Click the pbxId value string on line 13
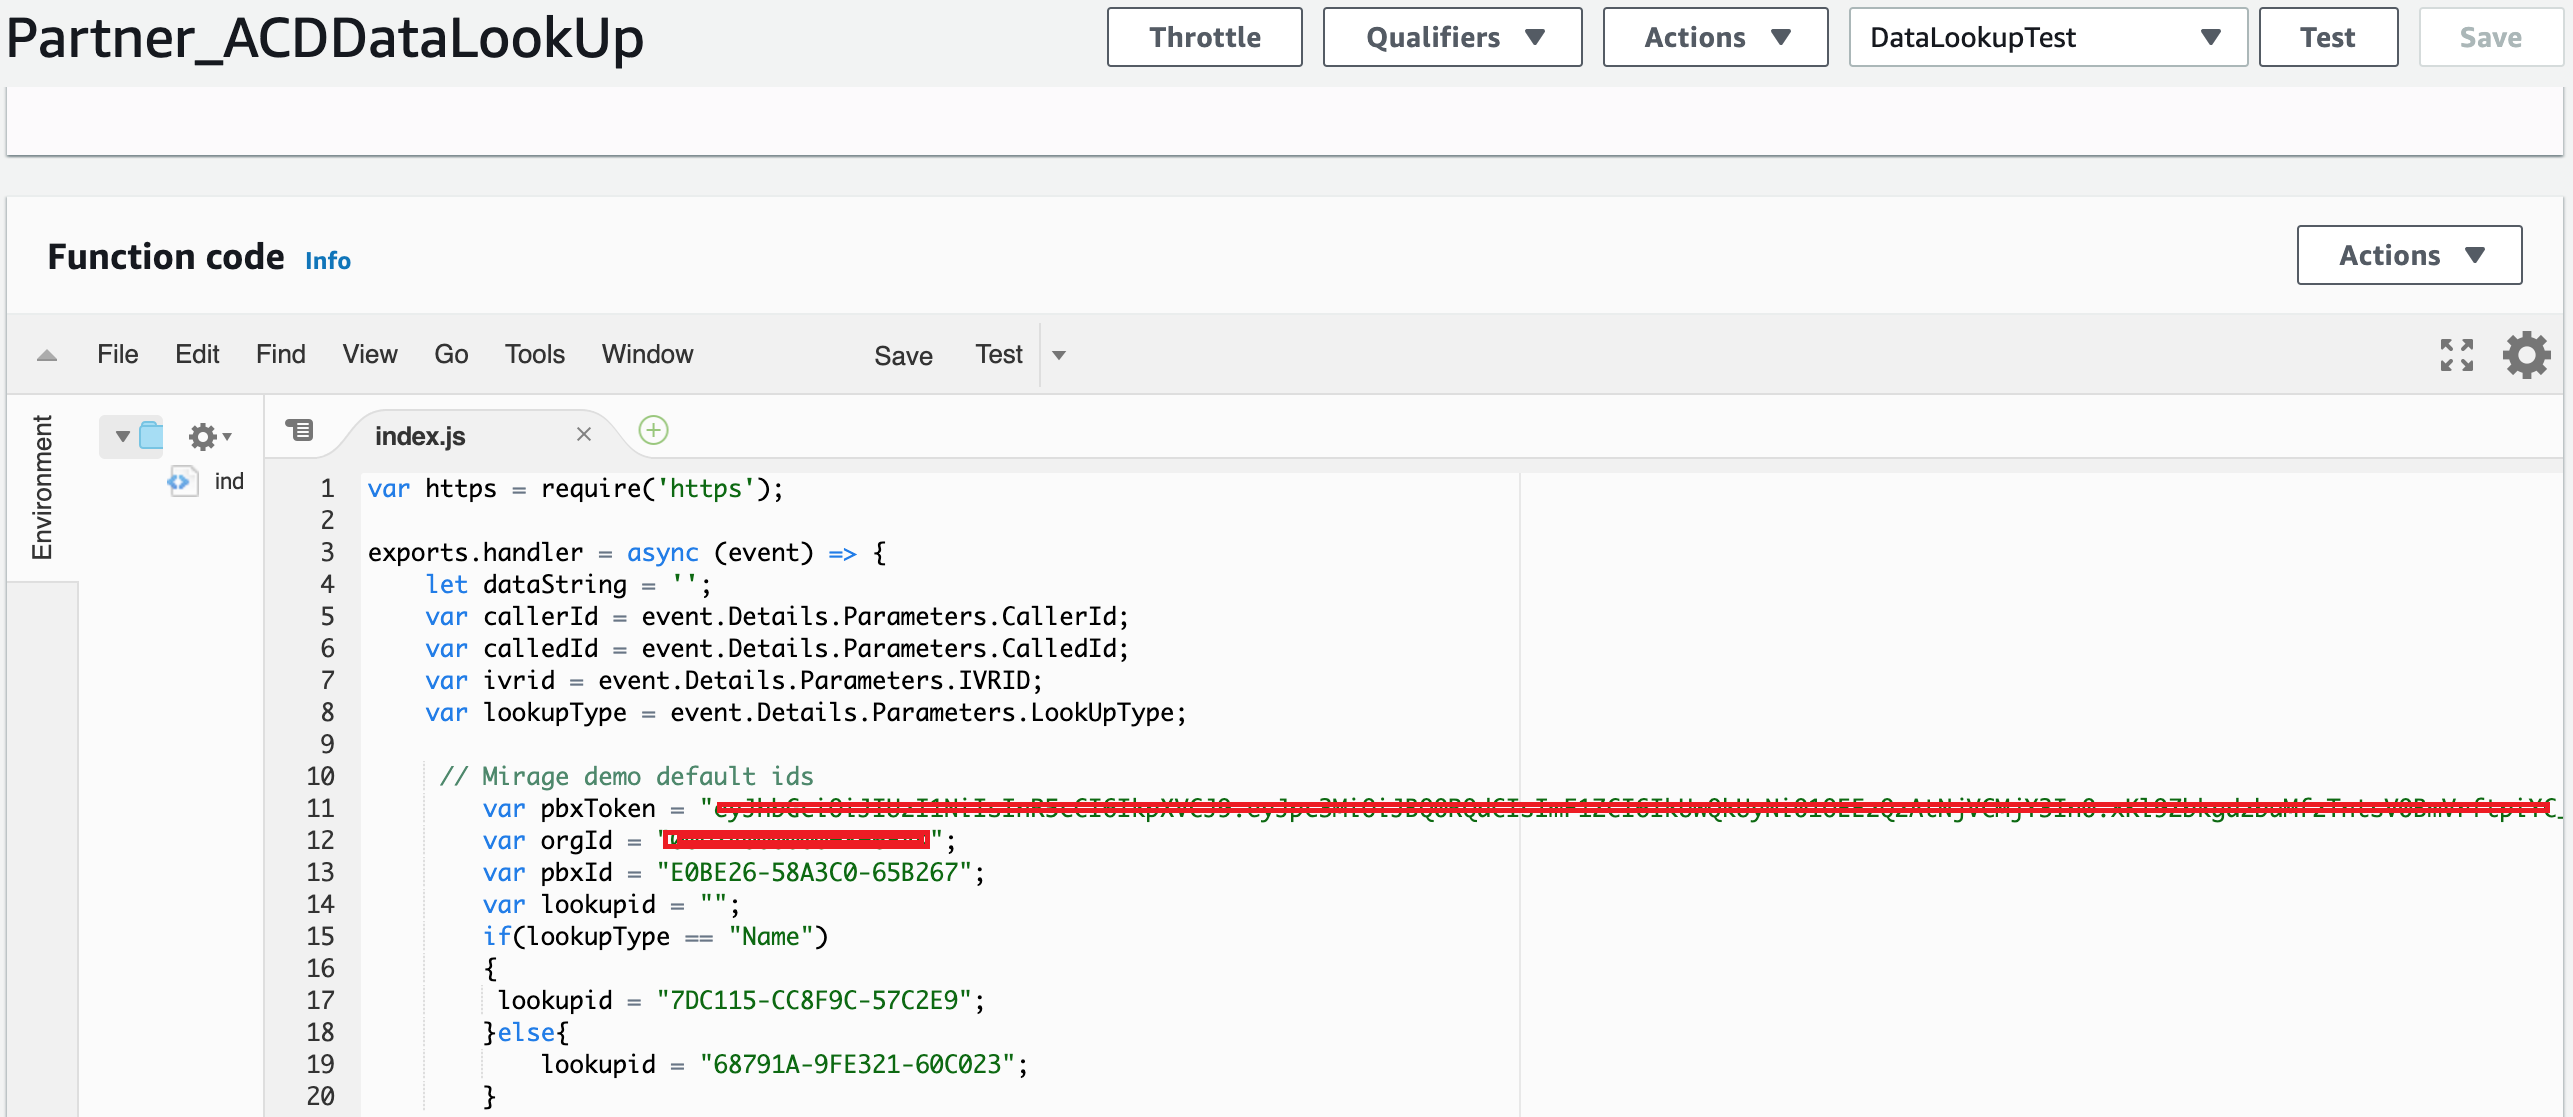 814,872
